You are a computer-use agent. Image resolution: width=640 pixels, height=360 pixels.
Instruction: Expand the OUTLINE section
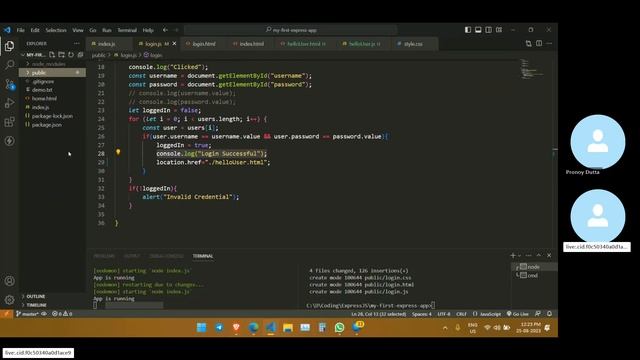tap(36, 296)
